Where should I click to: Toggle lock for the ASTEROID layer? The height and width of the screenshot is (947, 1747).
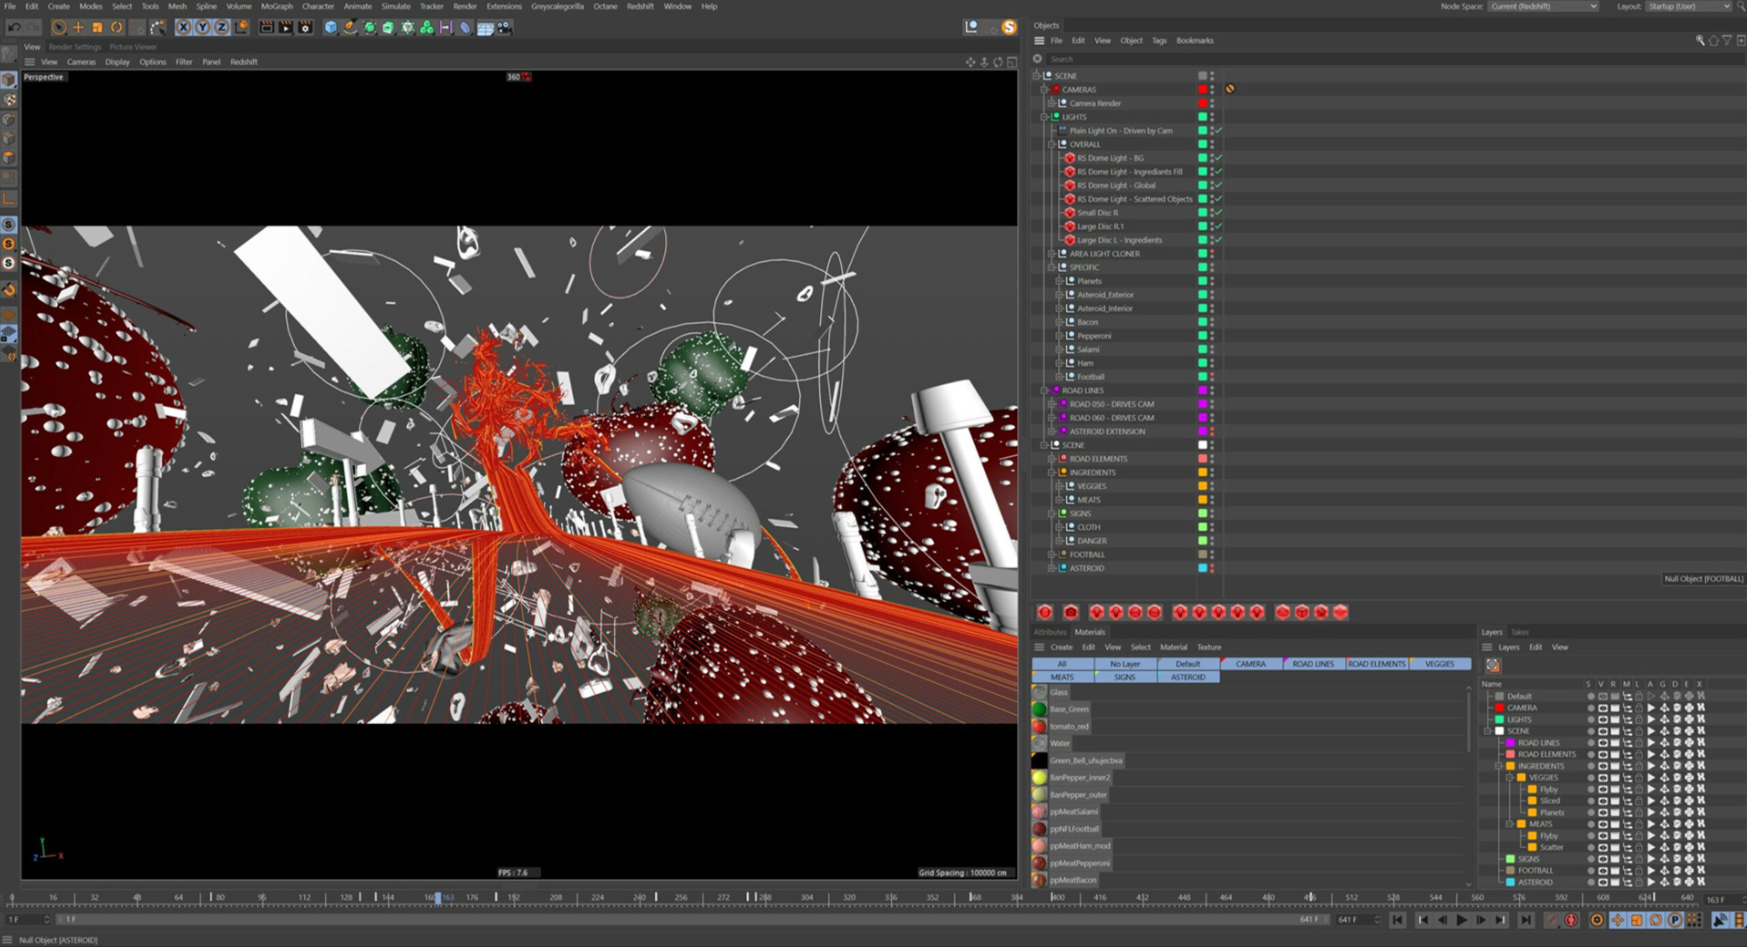(x=1638, y=882)
